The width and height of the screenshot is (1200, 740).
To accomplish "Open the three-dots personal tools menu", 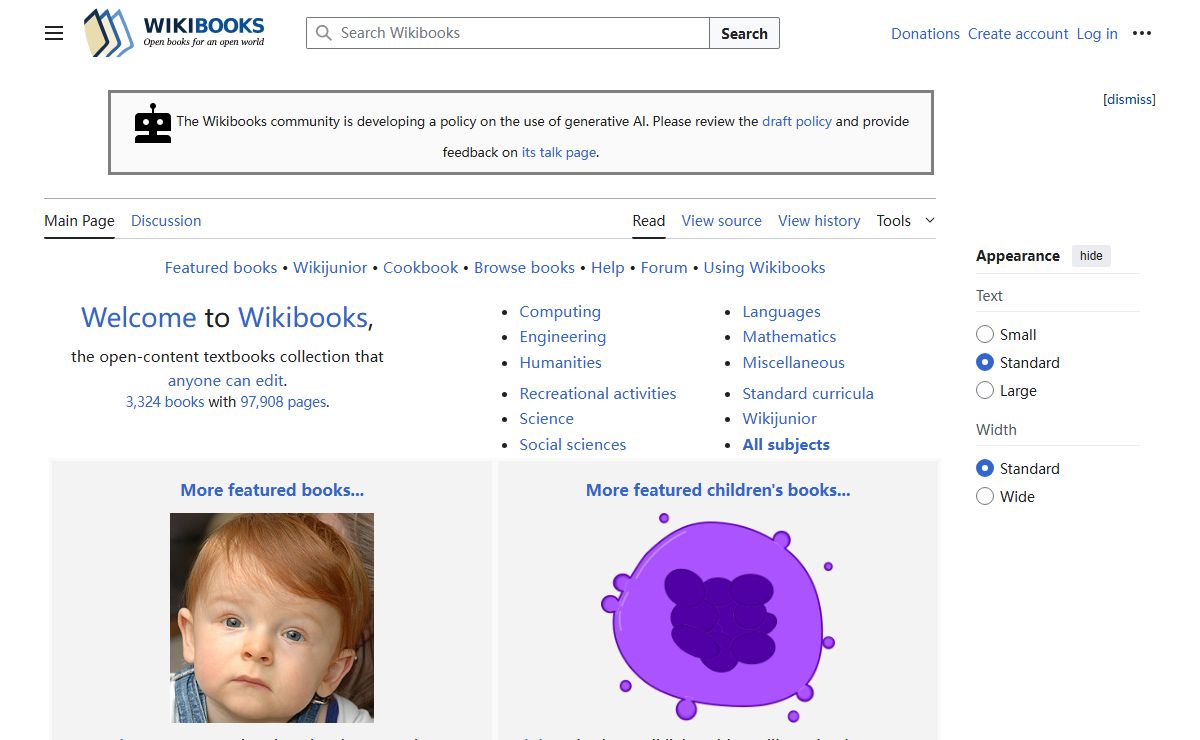I will (x=1142, y=33).
